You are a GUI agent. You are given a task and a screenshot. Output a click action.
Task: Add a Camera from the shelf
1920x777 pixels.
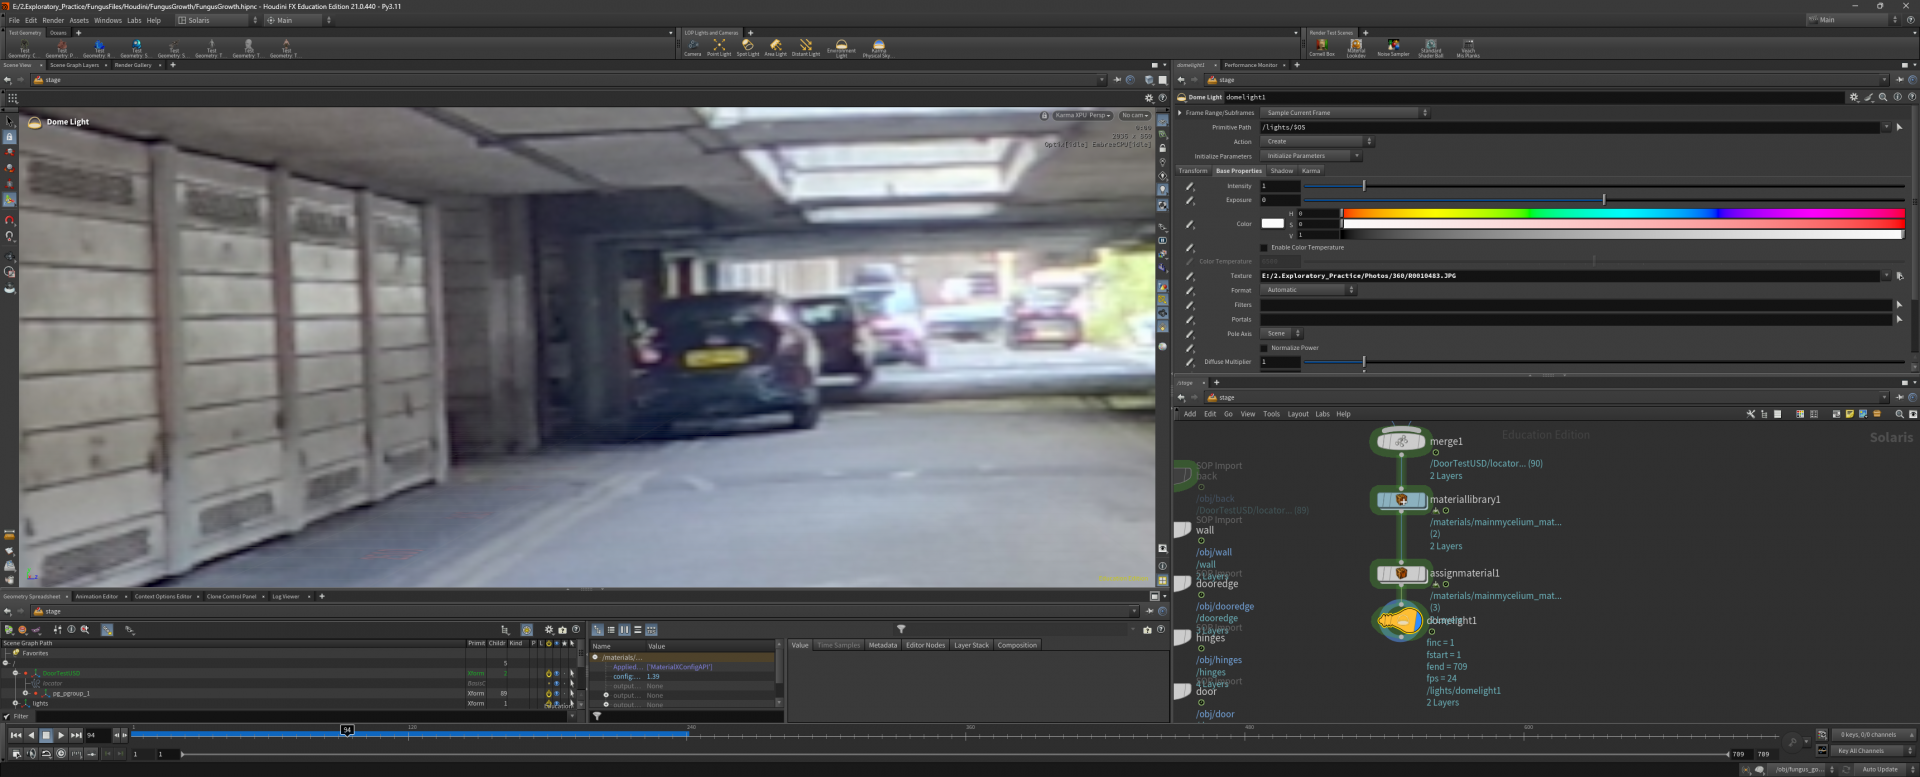(692, 46)
